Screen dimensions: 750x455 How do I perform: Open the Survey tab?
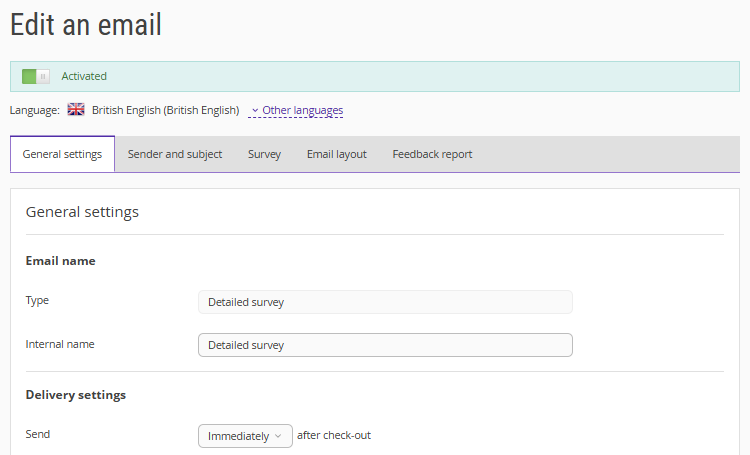click(264, 154)
